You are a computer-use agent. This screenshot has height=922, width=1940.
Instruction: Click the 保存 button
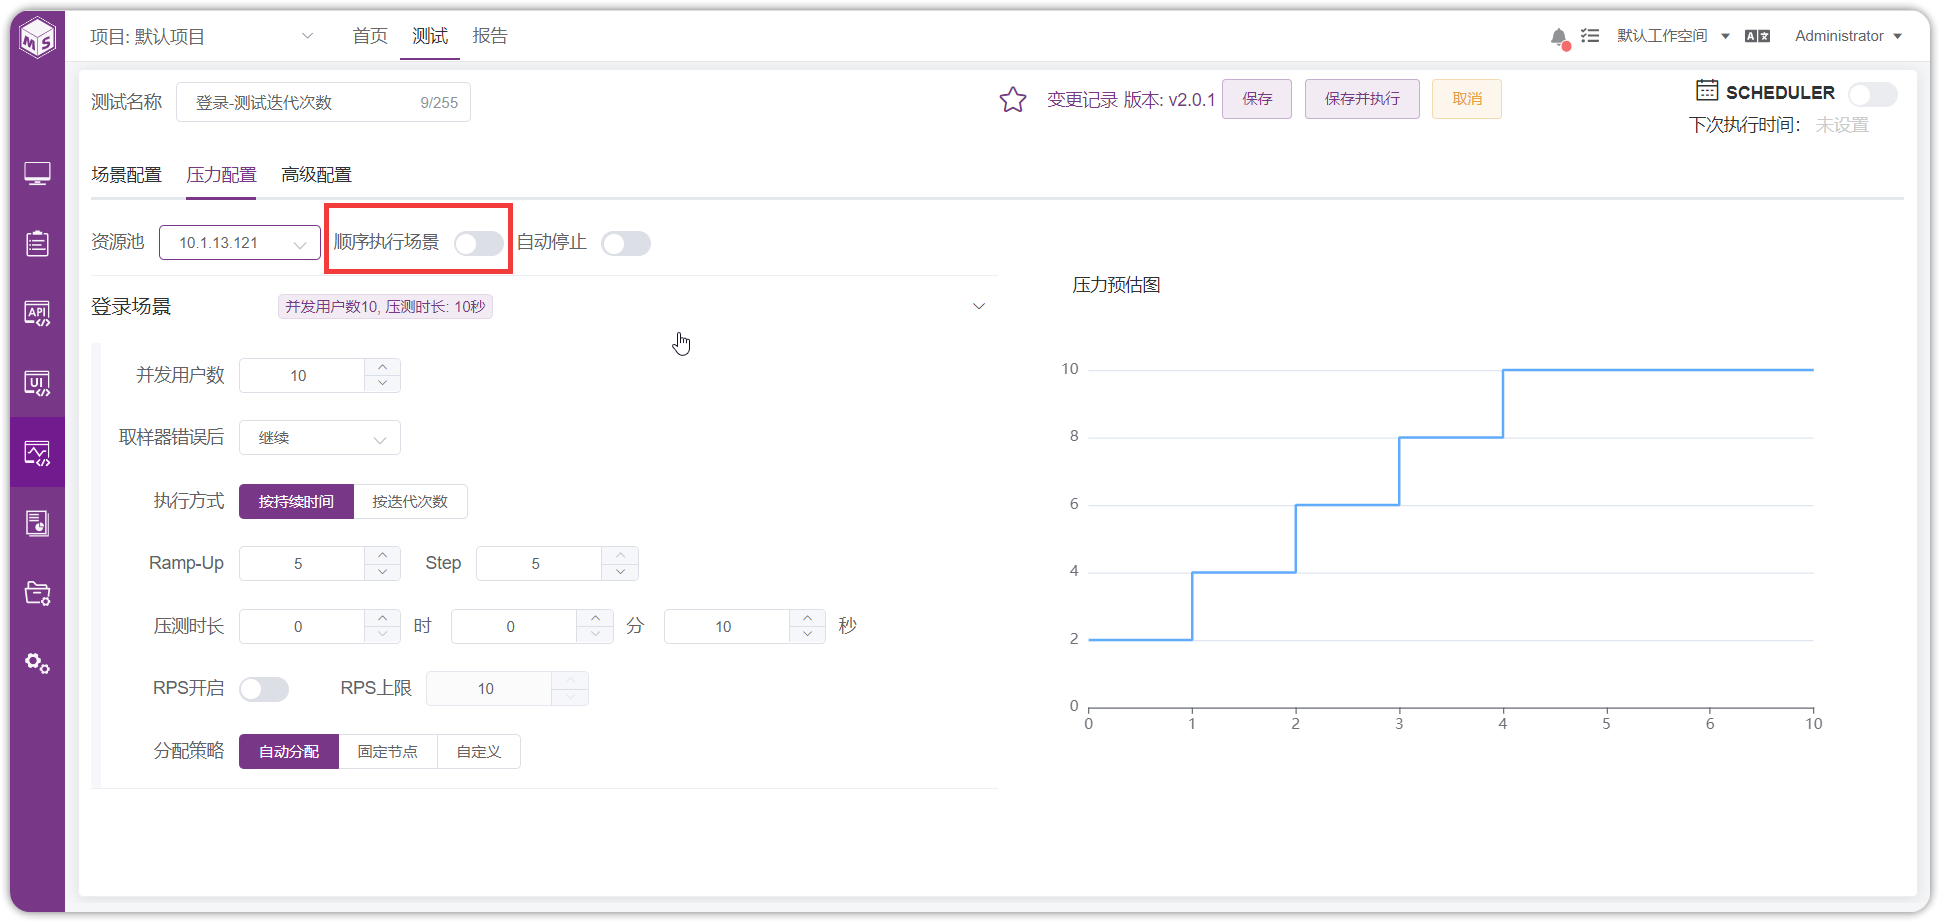point(1257,99)
